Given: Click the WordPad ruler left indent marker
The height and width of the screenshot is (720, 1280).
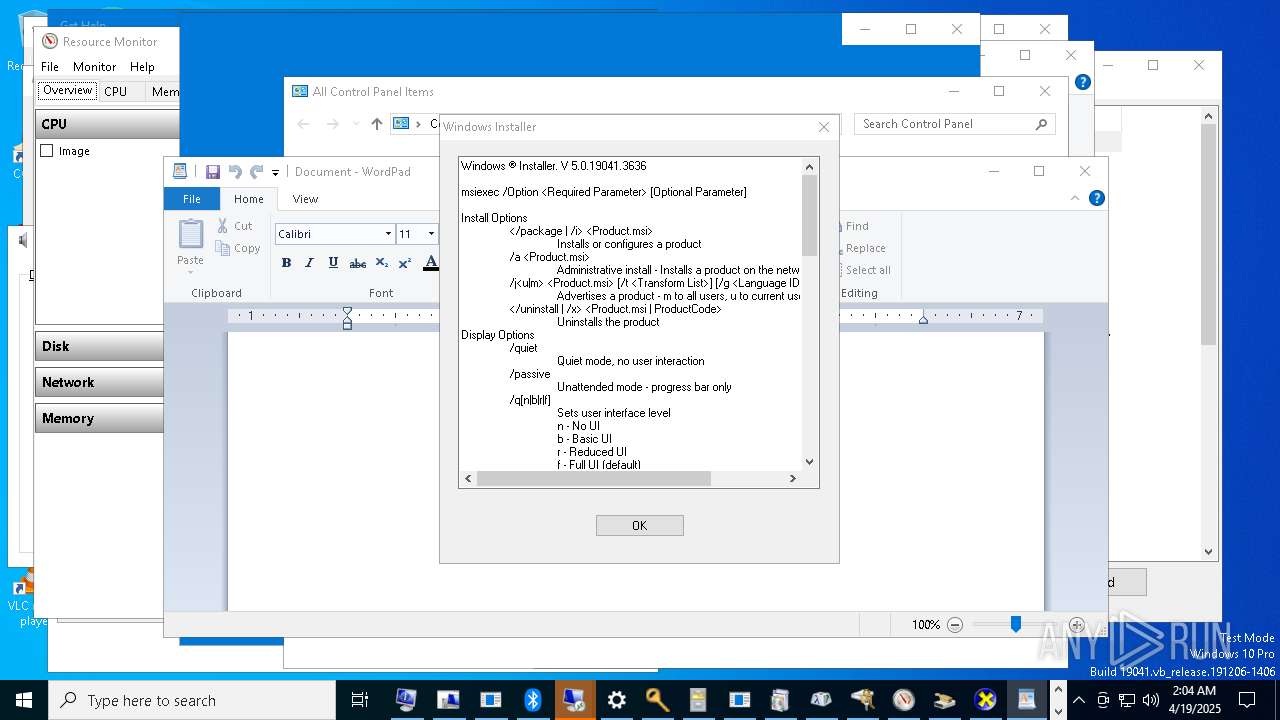Looking at the screenshot, I should click(x=347, y=317).
